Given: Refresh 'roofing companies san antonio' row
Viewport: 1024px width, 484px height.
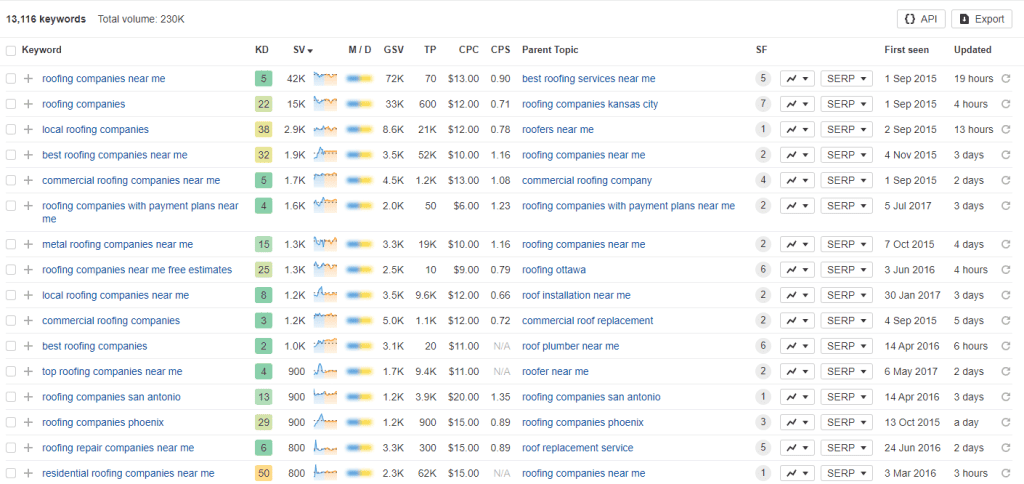Looking at the screenshot, I should point(1006,397).
